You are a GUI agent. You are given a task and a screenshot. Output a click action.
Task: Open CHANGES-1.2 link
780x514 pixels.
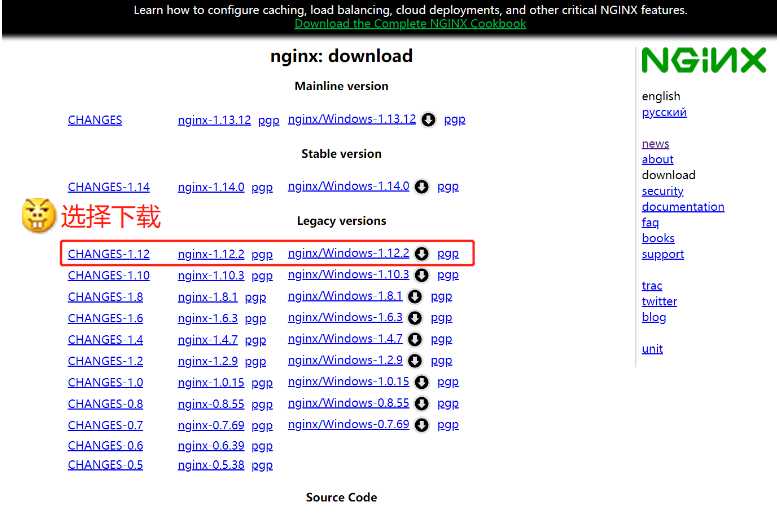click(x=105, y=361)
